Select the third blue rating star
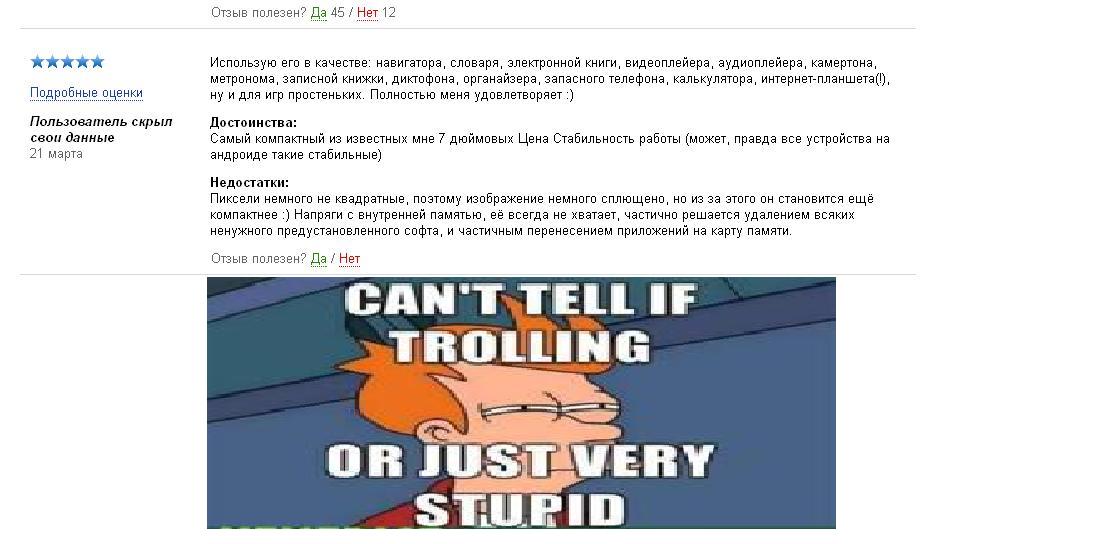This screenshot has height=544, width=1095. 67,61
